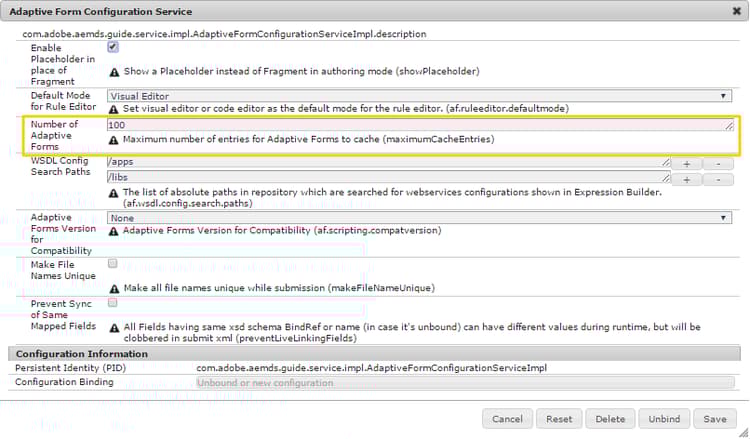This screenshot has height=439, width=750.
Task: Click the Number of Adaptive Forms label
Action: coord(54,135)
